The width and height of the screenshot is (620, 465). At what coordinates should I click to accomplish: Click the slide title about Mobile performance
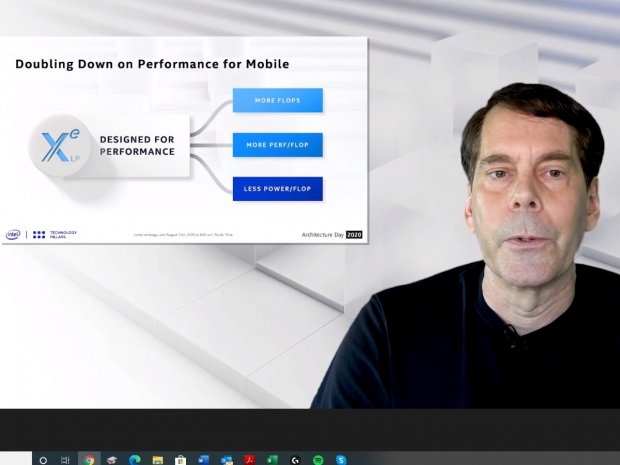click(152, 64)
